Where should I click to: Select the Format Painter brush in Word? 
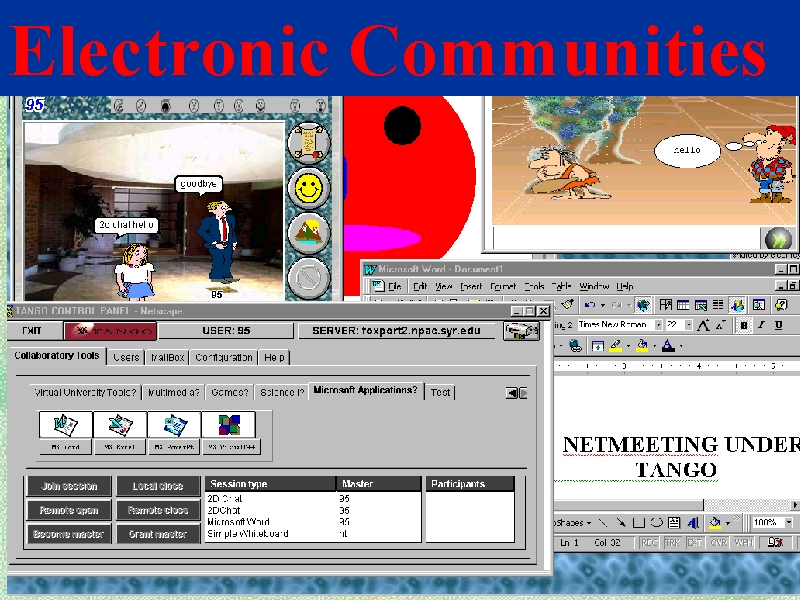pos(567,305)
